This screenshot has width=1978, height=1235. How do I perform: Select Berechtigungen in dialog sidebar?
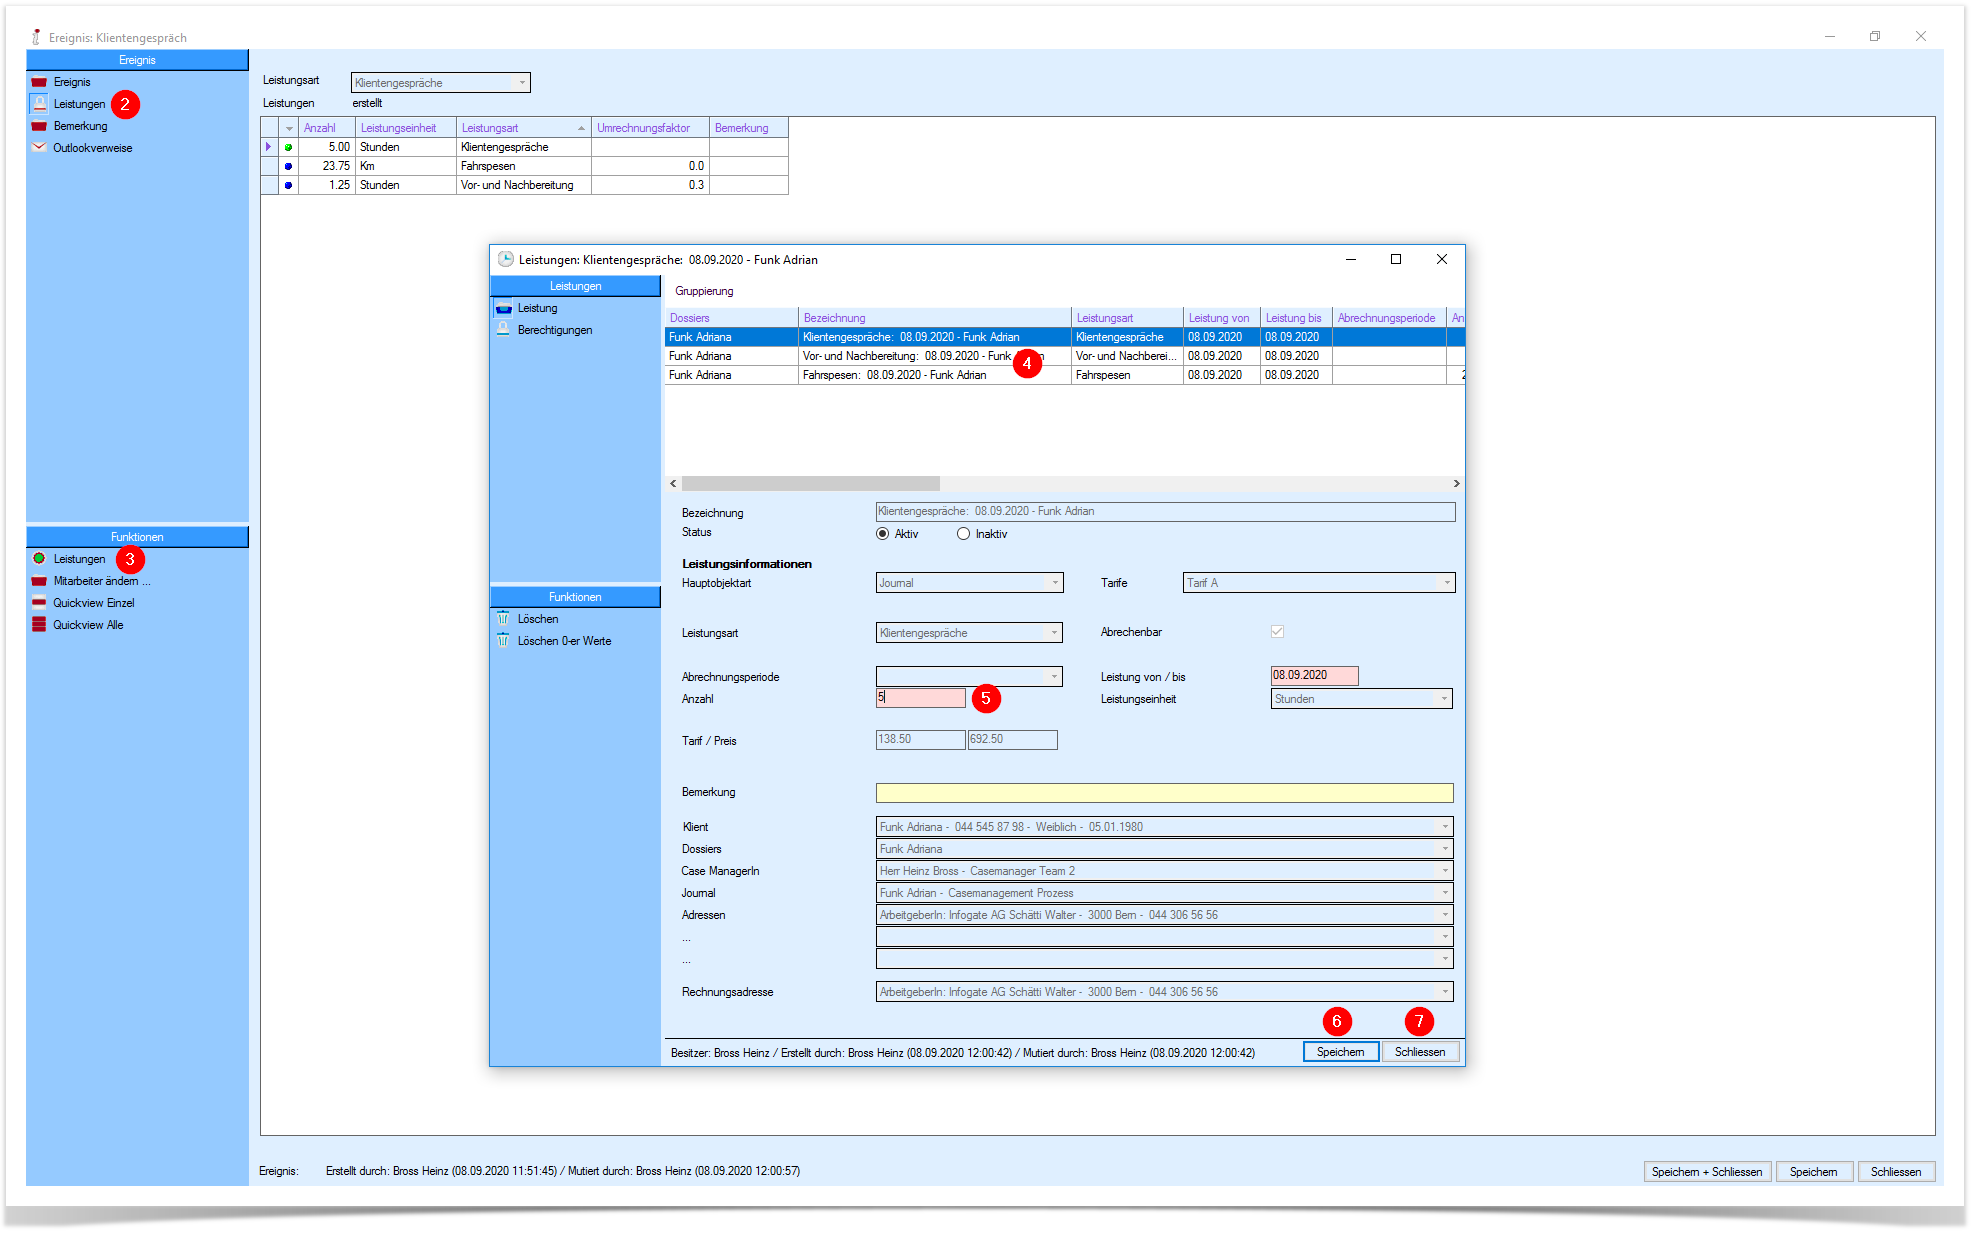(555, 330)
